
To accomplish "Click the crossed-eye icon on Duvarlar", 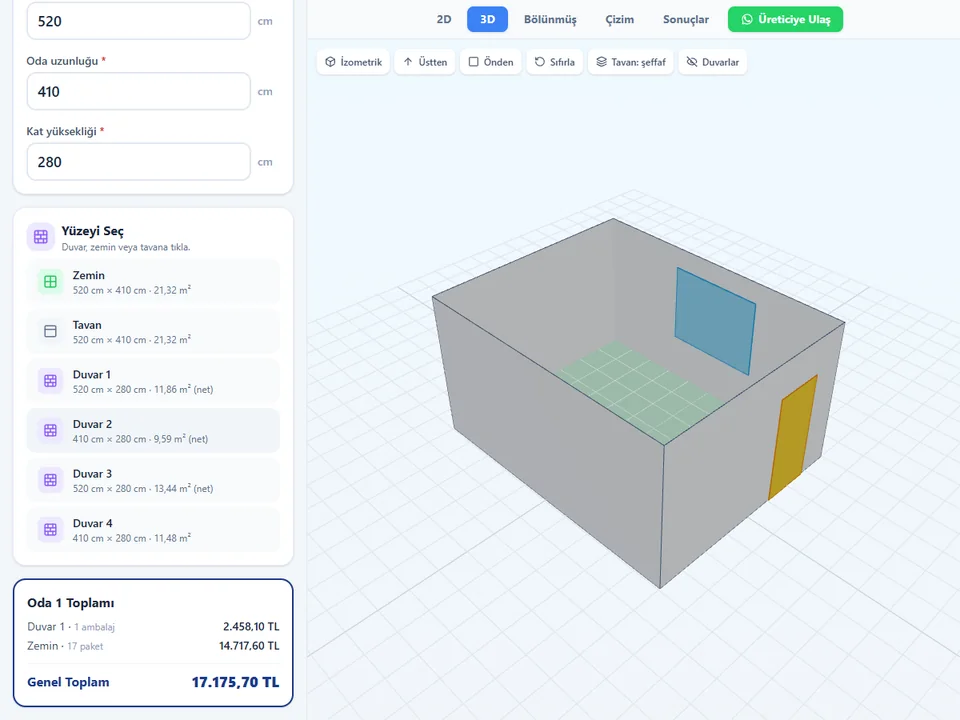I will pos(692,62).
